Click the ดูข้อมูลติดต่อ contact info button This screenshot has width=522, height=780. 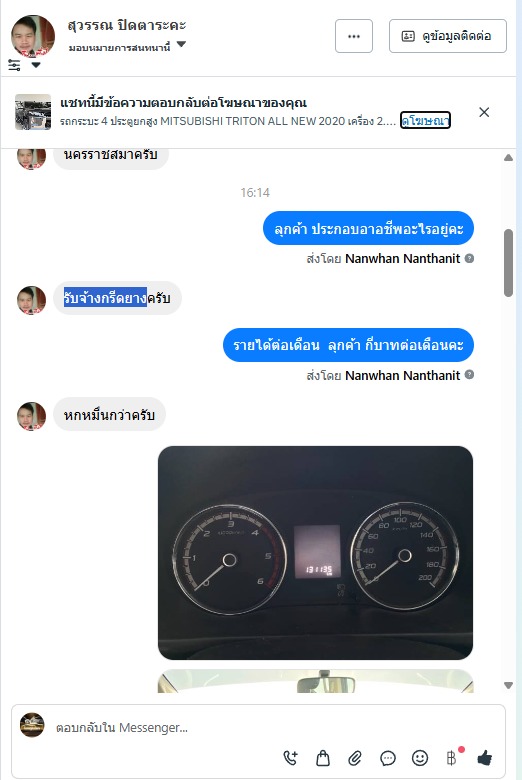(447, 36)
